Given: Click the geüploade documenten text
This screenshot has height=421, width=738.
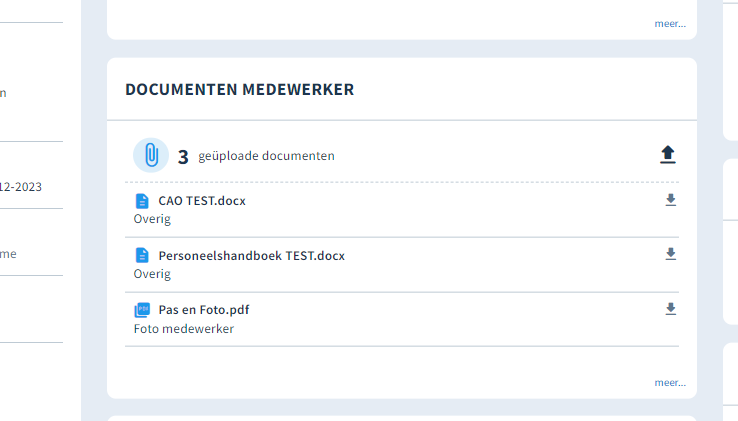Looking at the screenshot, I should (266, 156).
